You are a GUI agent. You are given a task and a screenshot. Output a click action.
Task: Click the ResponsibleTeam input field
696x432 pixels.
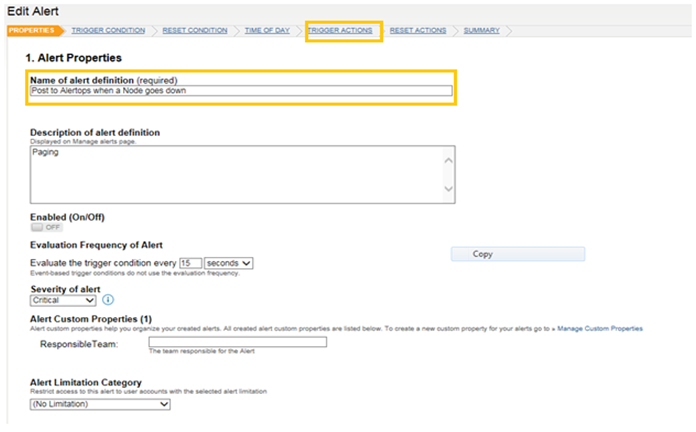pyautogui.click(x=237, y=342)
